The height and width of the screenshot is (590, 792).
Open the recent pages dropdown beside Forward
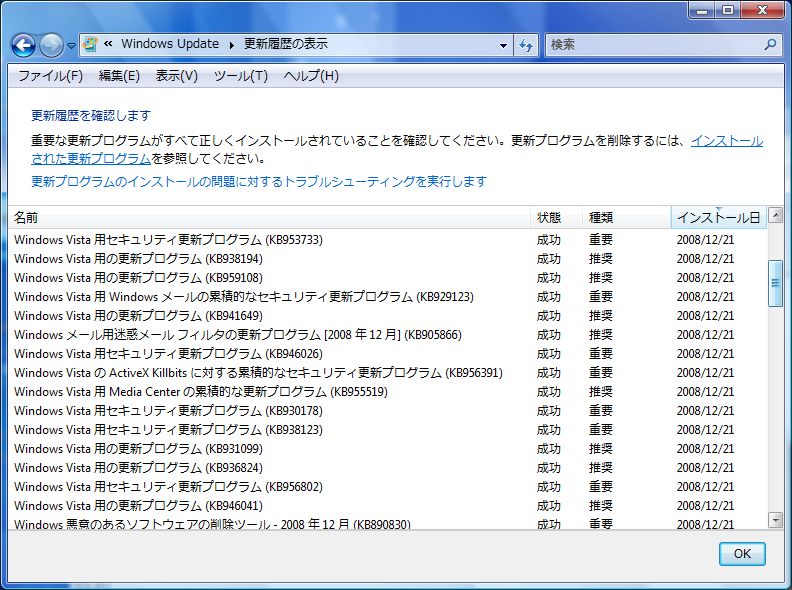point(71,45)
